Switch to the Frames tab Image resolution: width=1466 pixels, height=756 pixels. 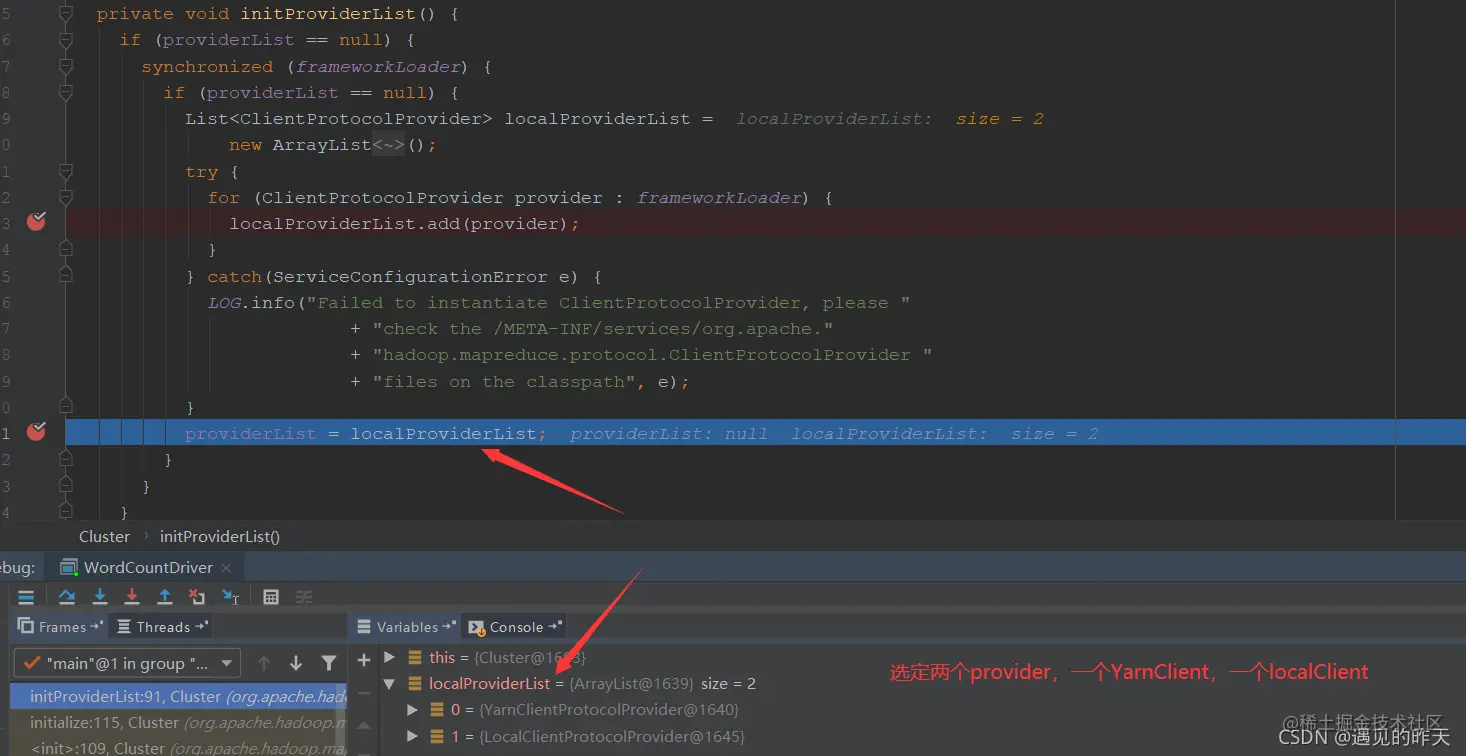pyautogui.click(x=62, y=627)
